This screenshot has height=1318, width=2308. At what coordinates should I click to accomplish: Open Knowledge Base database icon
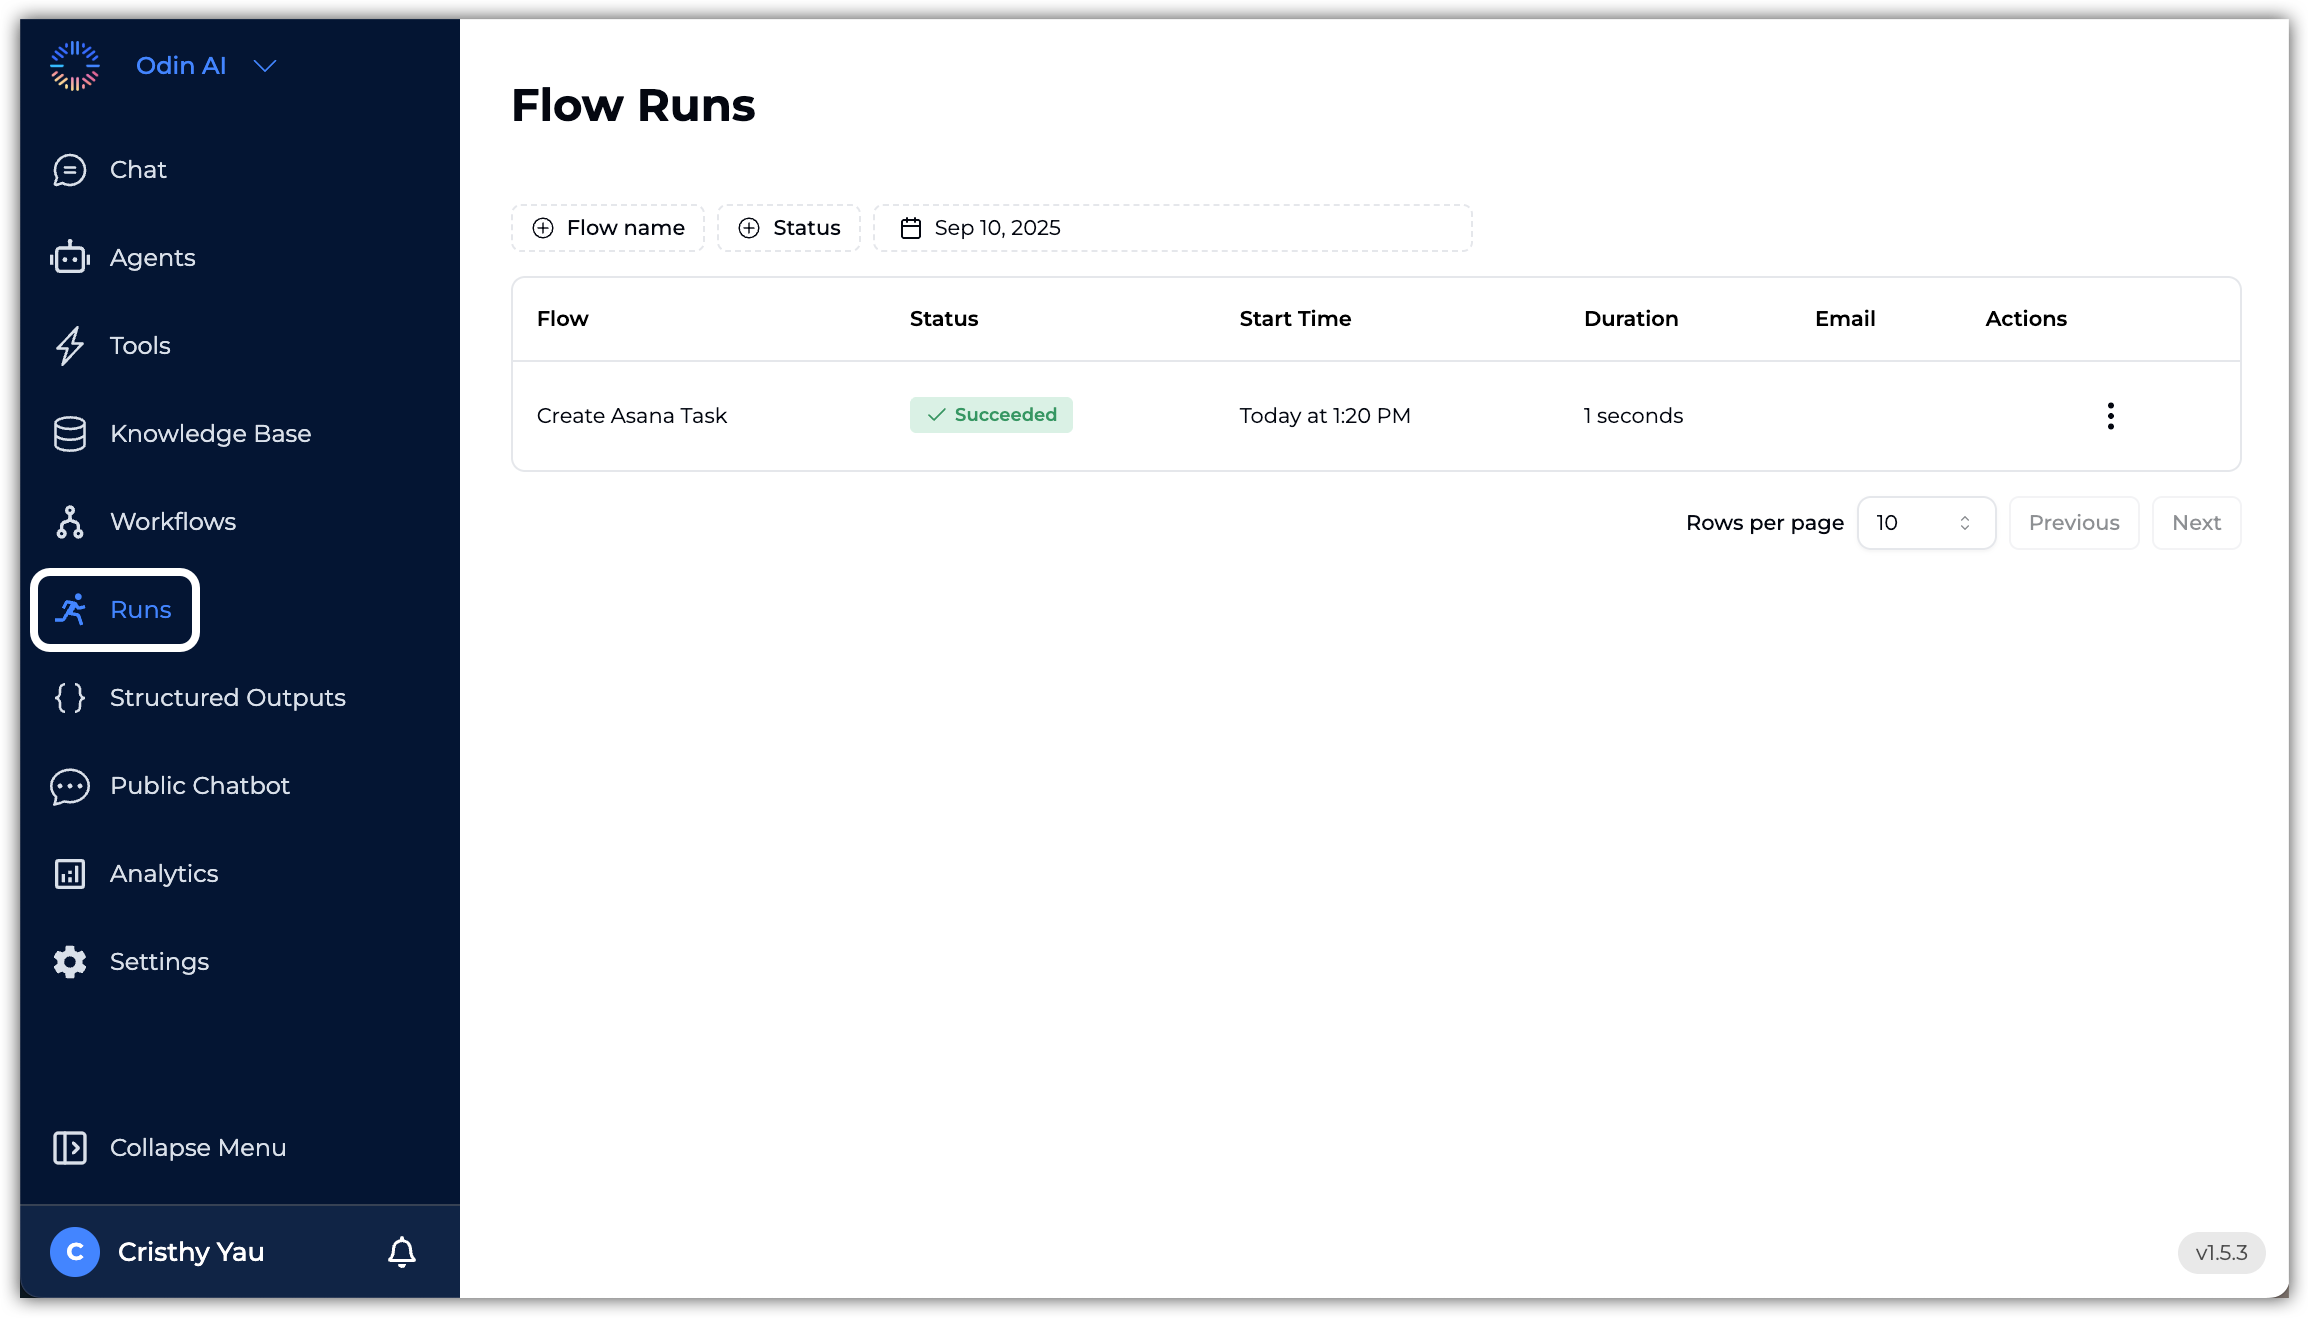pos(69,434)
